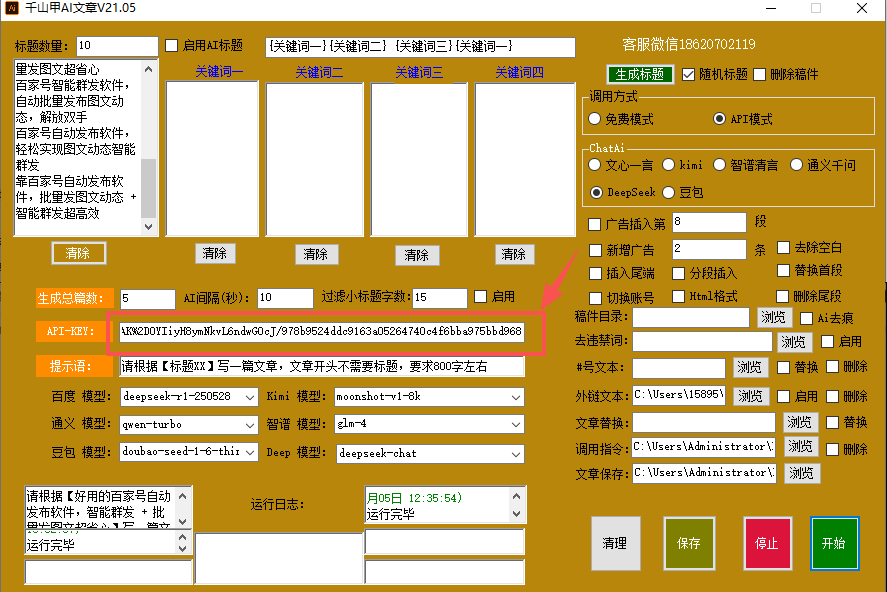Click 浏览 button next to 稿件目录
The height and width of the screenshot is (592, 887).
click(x=774, y=318)
